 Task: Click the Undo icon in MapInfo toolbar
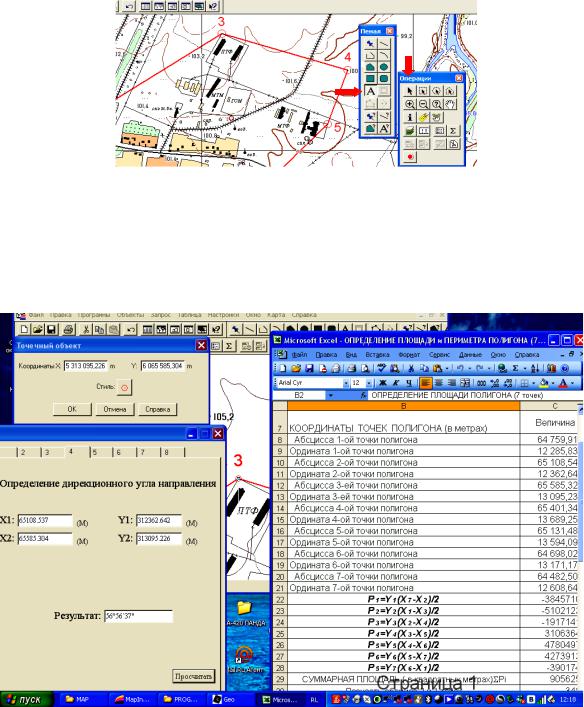point(130,330)
